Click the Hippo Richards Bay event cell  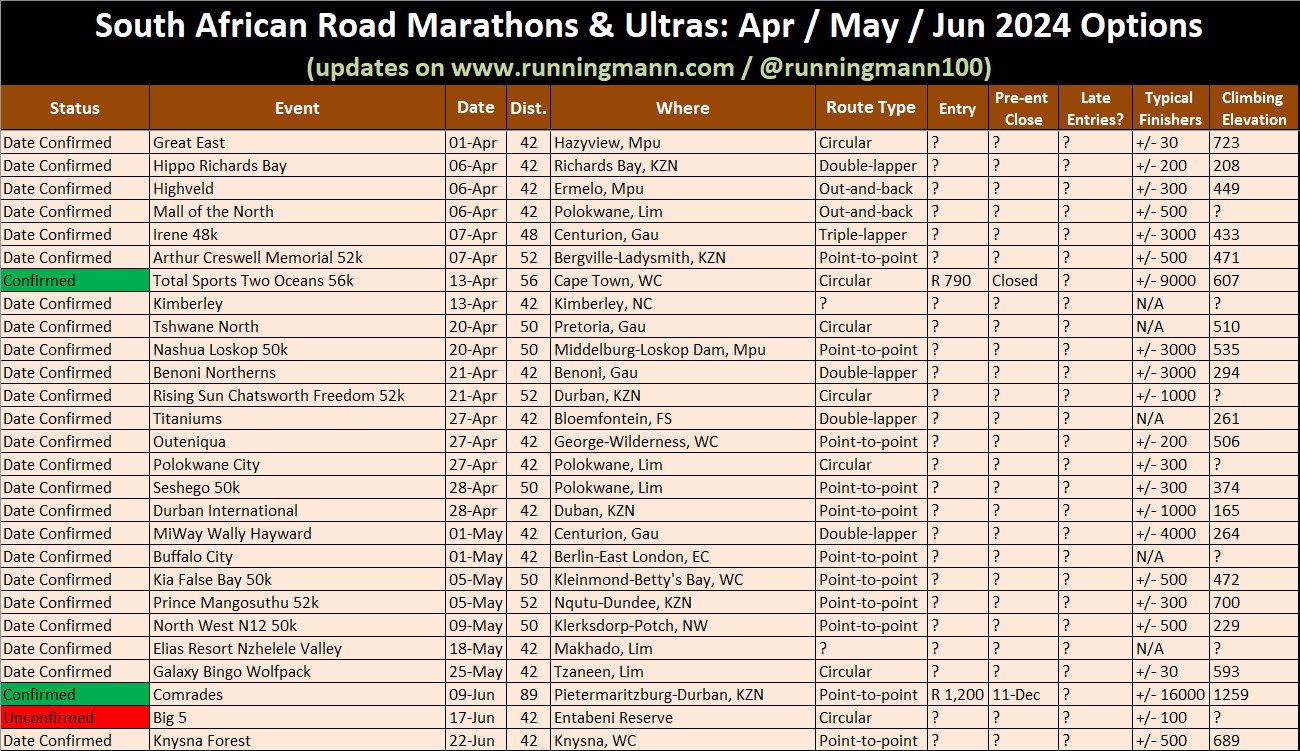click(297, 166)
